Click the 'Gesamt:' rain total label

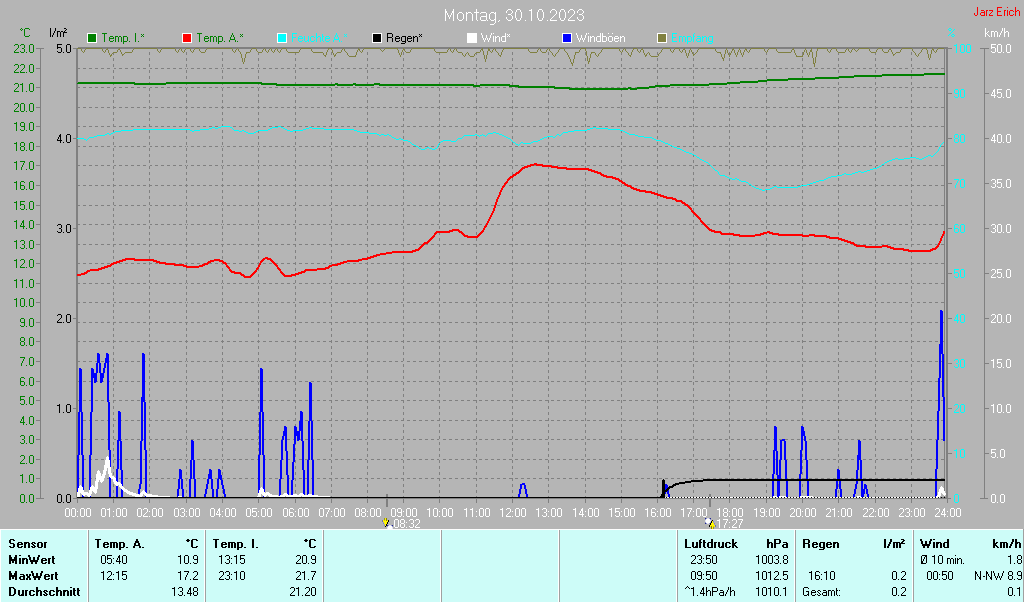pyautogui.click(x=822, y=592)
